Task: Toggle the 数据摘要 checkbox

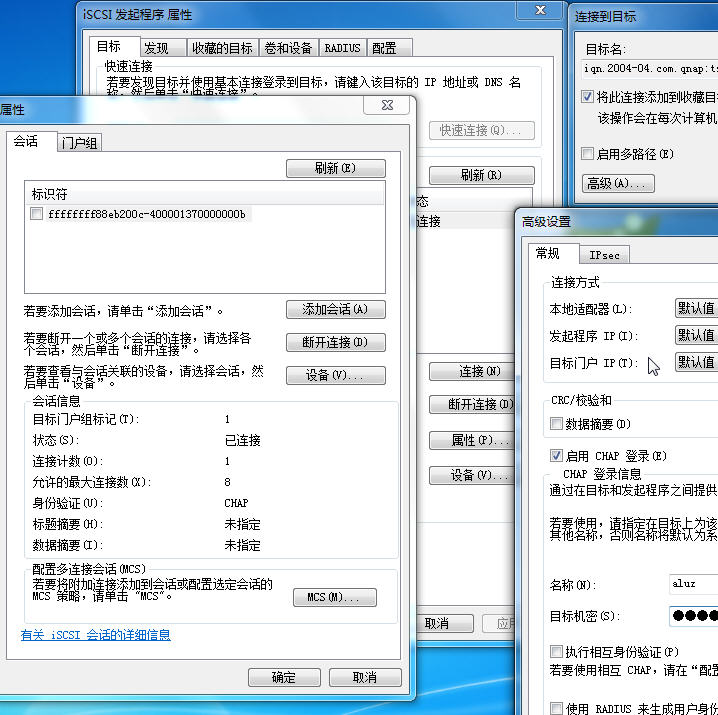Action: (x=557, y=424)
